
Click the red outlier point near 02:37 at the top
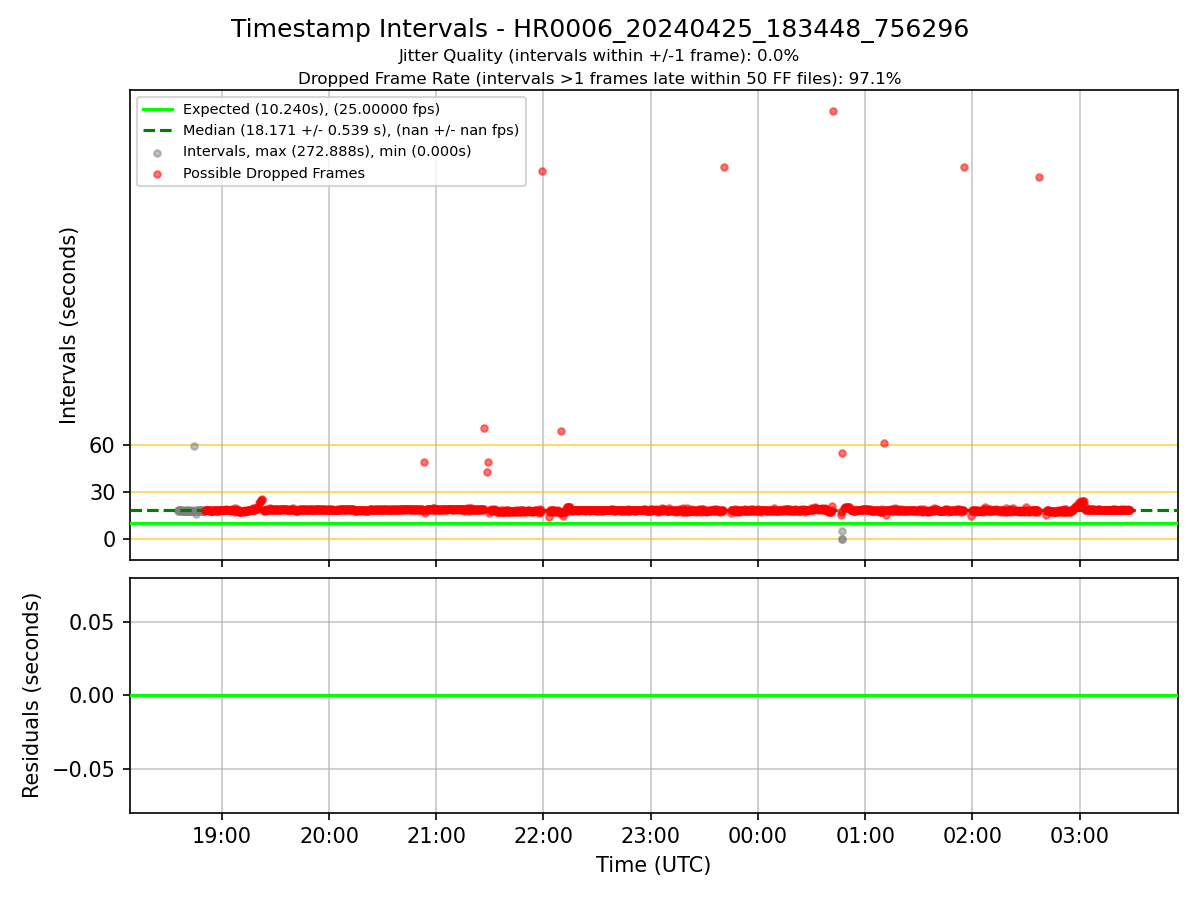click(x=1039, y=177)
